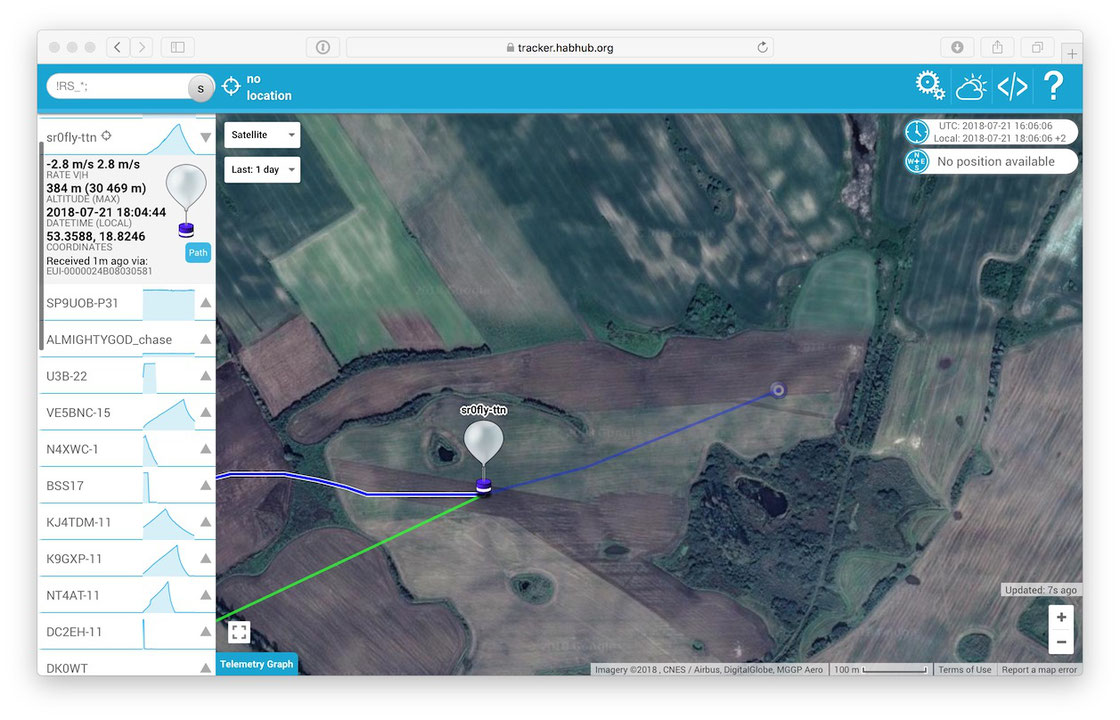Expand the SP9UOB-P31 vehicle entry
Viewport: 1120px width, 720px height.
pyautogui.click(x=206, y=303)
